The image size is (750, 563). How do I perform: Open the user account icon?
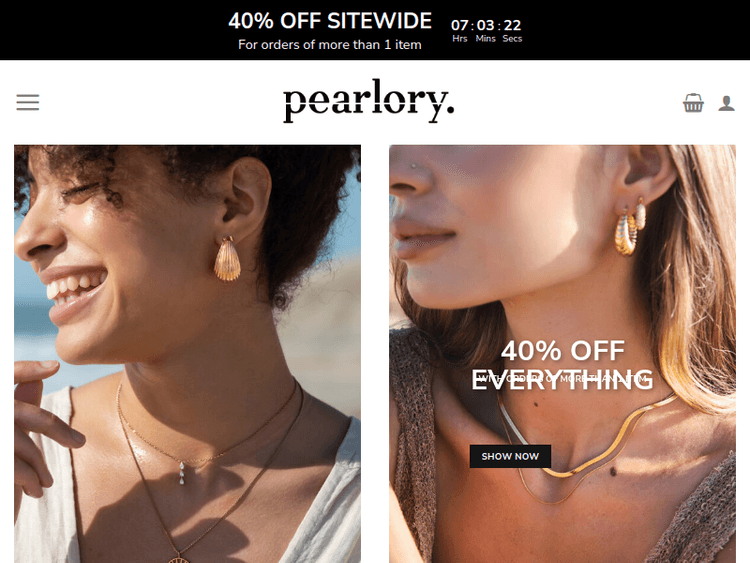coord(726,103)
